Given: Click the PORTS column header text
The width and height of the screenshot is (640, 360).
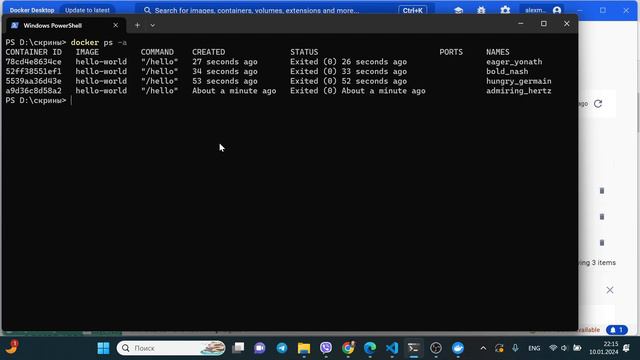Looking at the screenshot, I should point(451,52).
